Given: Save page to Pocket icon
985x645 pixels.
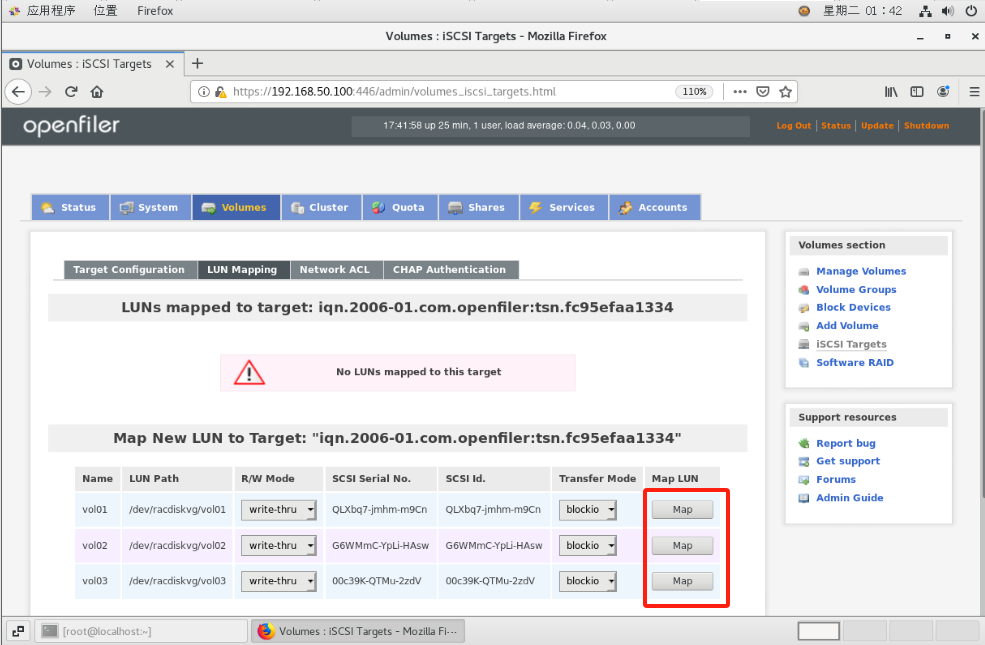Looking at the screenshot, I should [763, 92].
